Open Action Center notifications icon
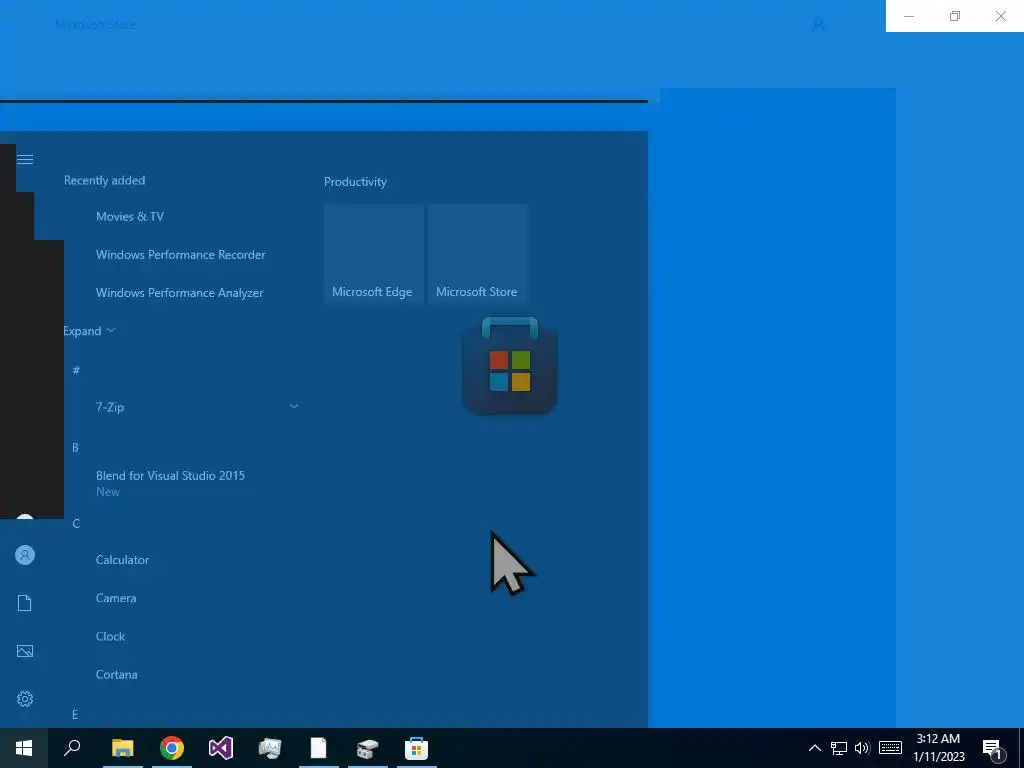Viewport: 1024px width, 768px height. tap(993, 749)
